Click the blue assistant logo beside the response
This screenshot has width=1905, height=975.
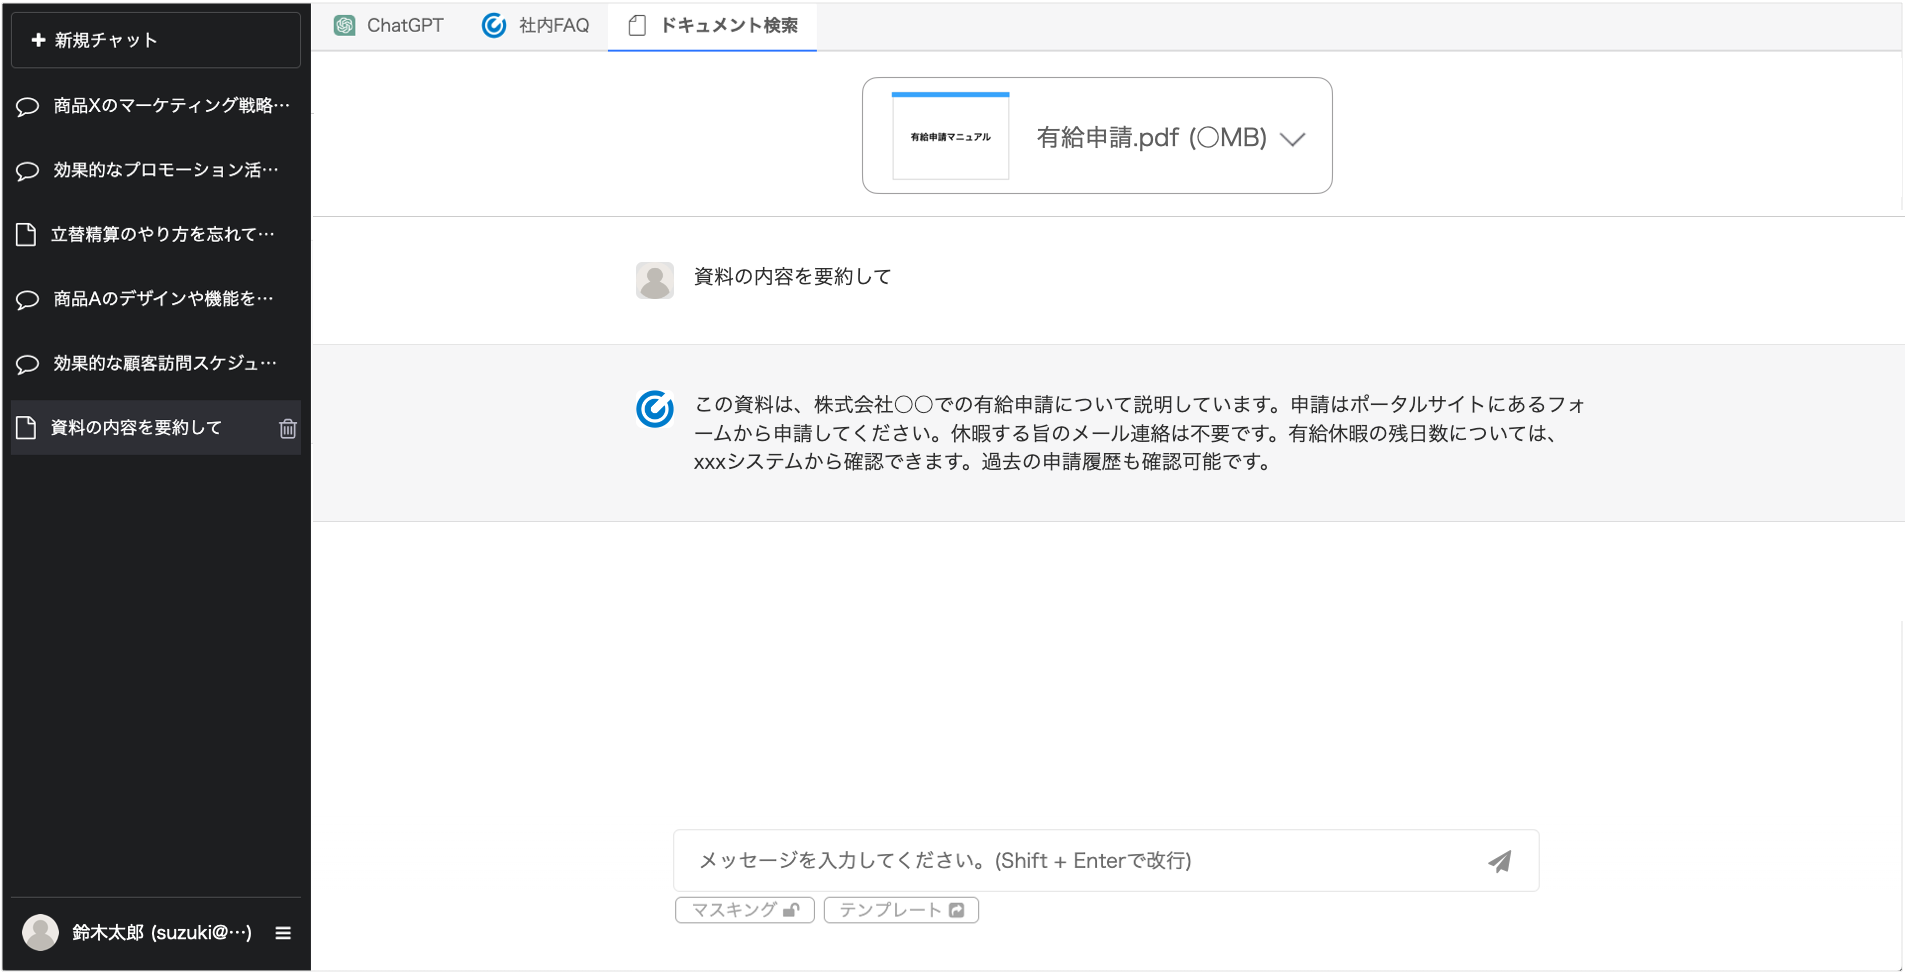(x=655, y=409)
